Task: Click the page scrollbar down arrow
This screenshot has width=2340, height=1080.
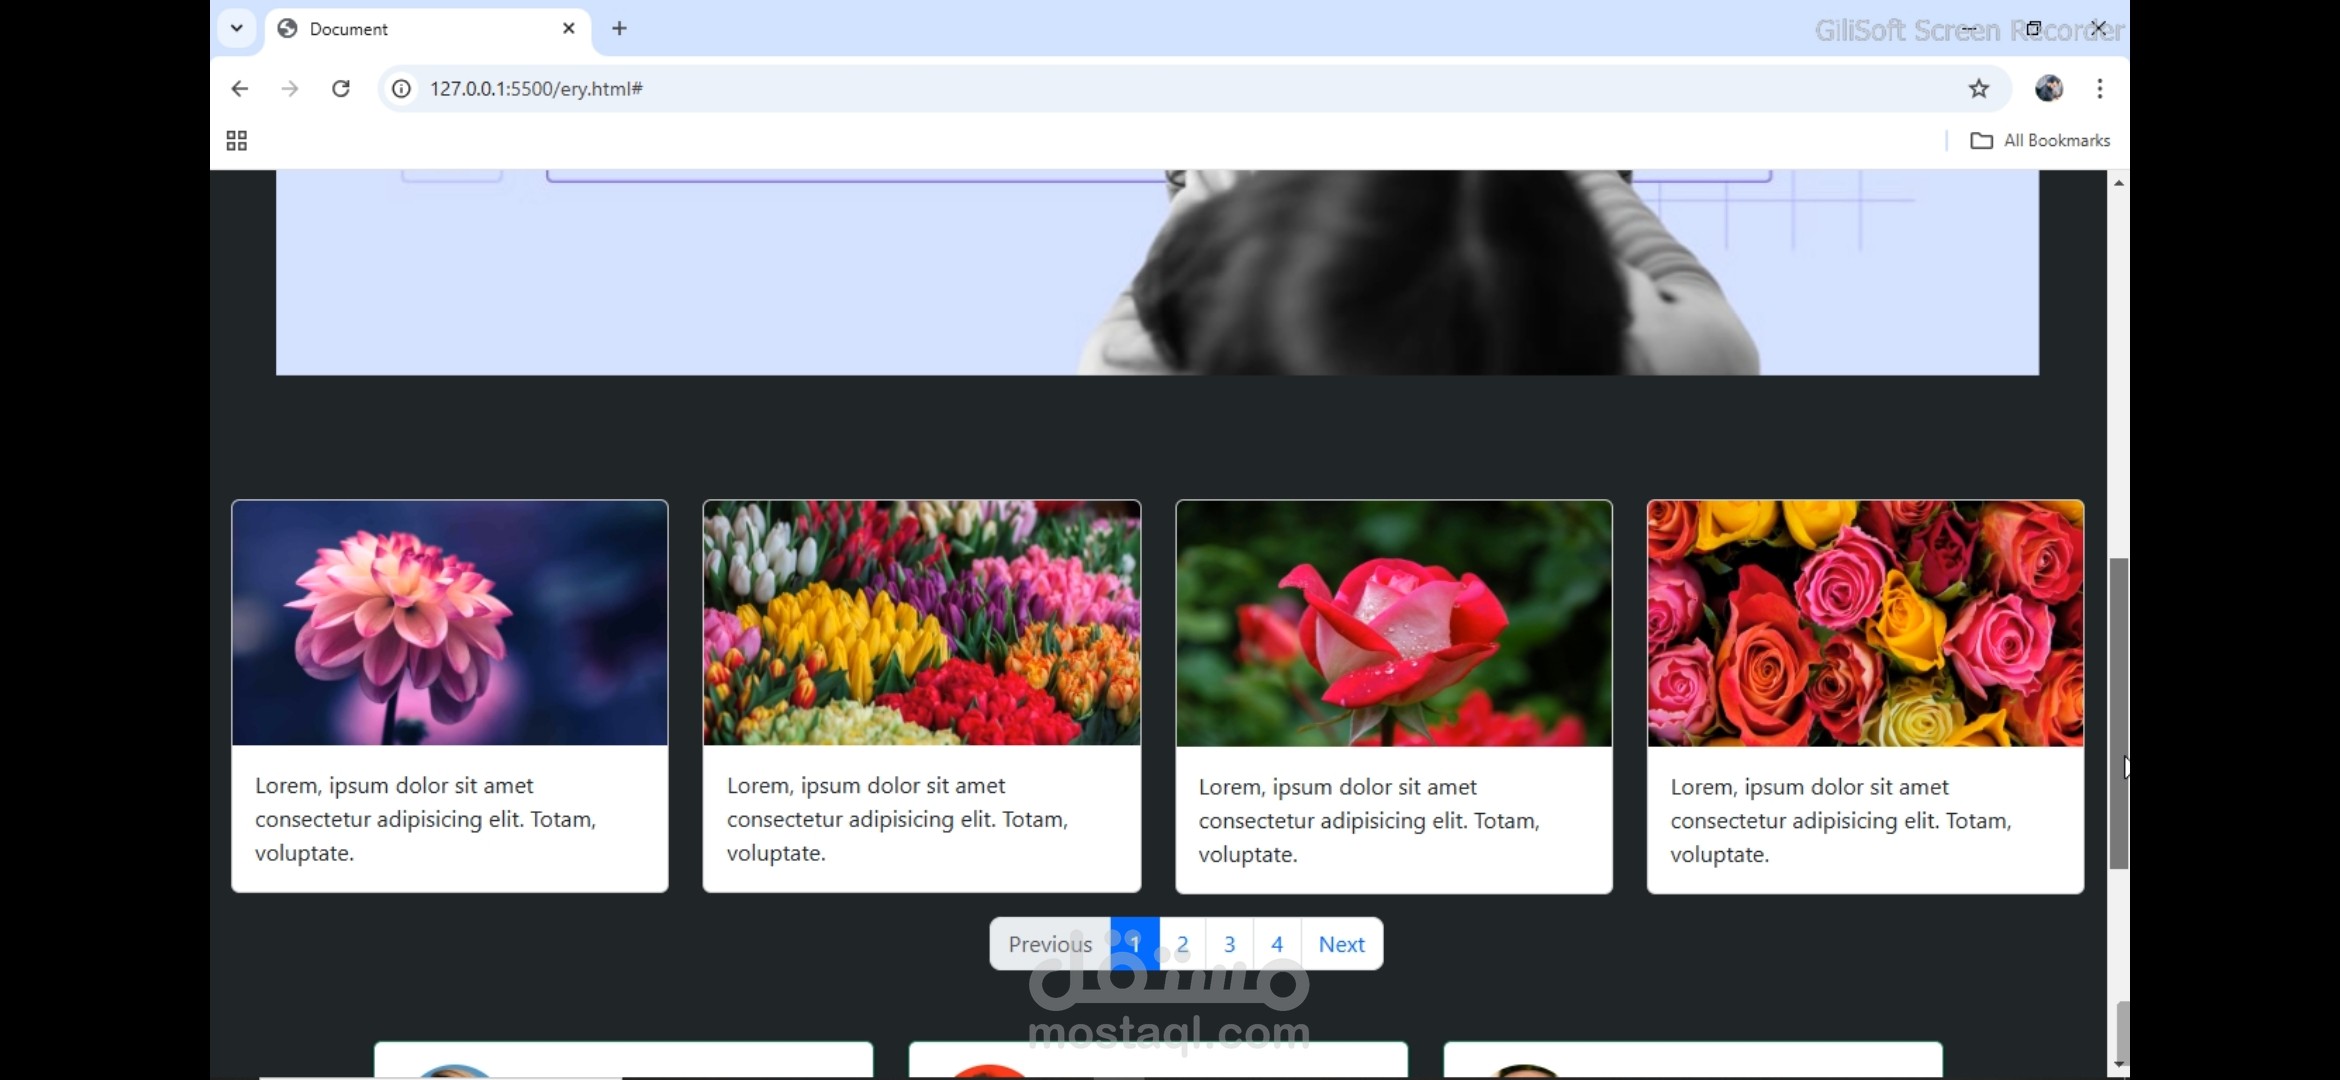Action: coord(2118,1064)
